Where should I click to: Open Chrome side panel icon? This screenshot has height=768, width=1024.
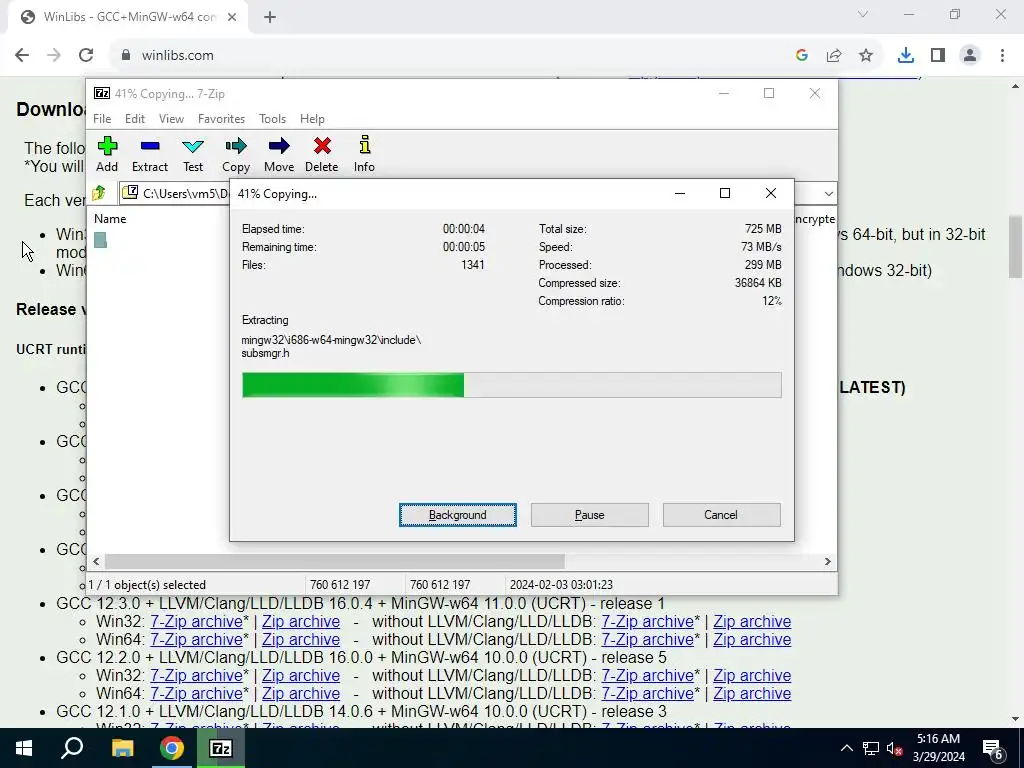938,55
